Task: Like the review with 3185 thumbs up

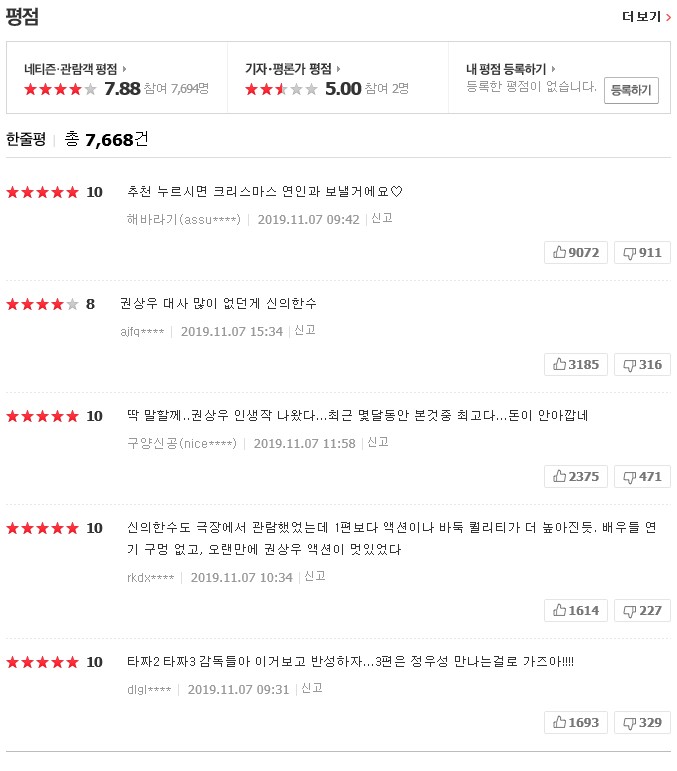Action: pyautogui.click(x=575, y=365)
